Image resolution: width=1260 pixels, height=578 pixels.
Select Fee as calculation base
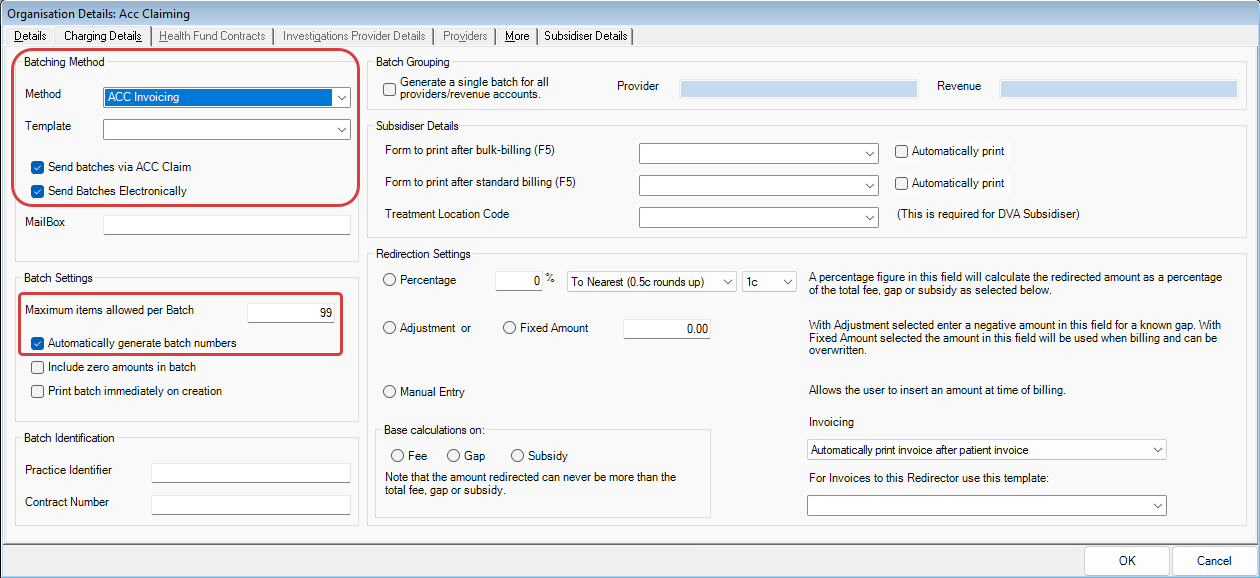pyautogui.click(x=398, y=456)
